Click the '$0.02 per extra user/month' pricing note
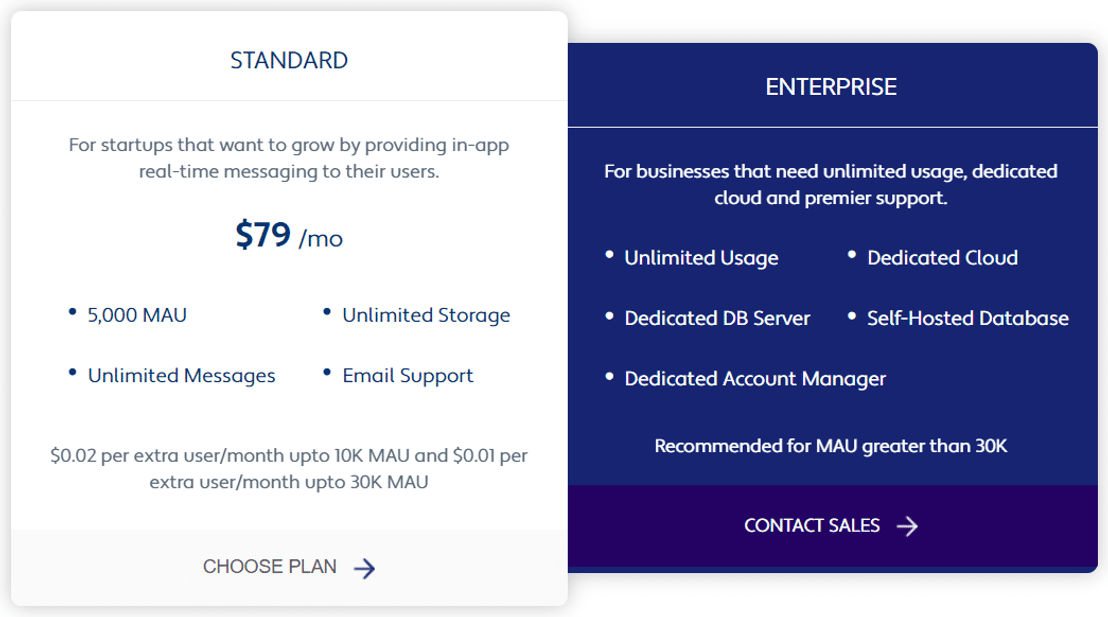1108x617 pixels. (x=289, y=469)
